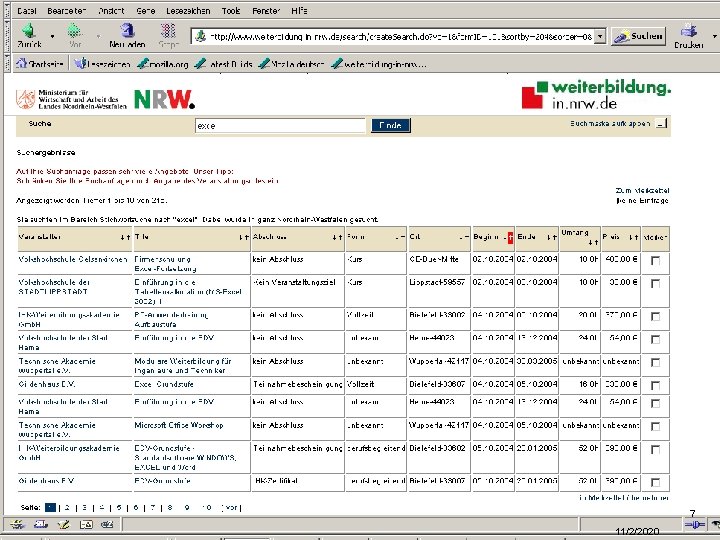Check merken box for Microsoft Office Workshop row
Viewport: 720px width, 540px height.
[655, 426]
